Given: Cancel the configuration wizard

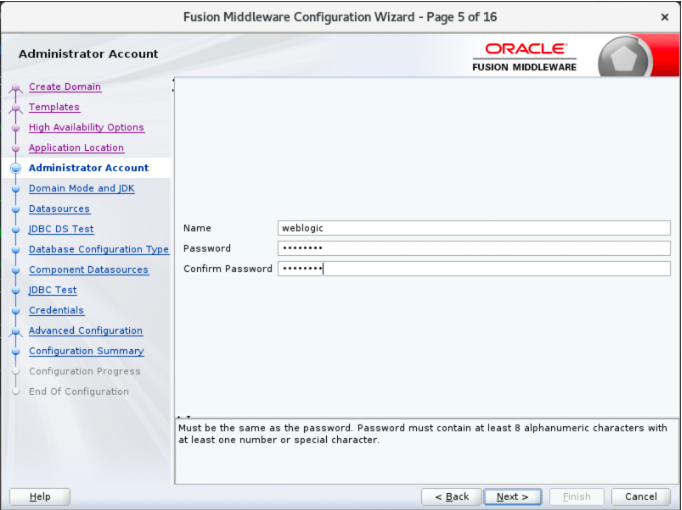Looking at the screenshot, I should [641, 497].
